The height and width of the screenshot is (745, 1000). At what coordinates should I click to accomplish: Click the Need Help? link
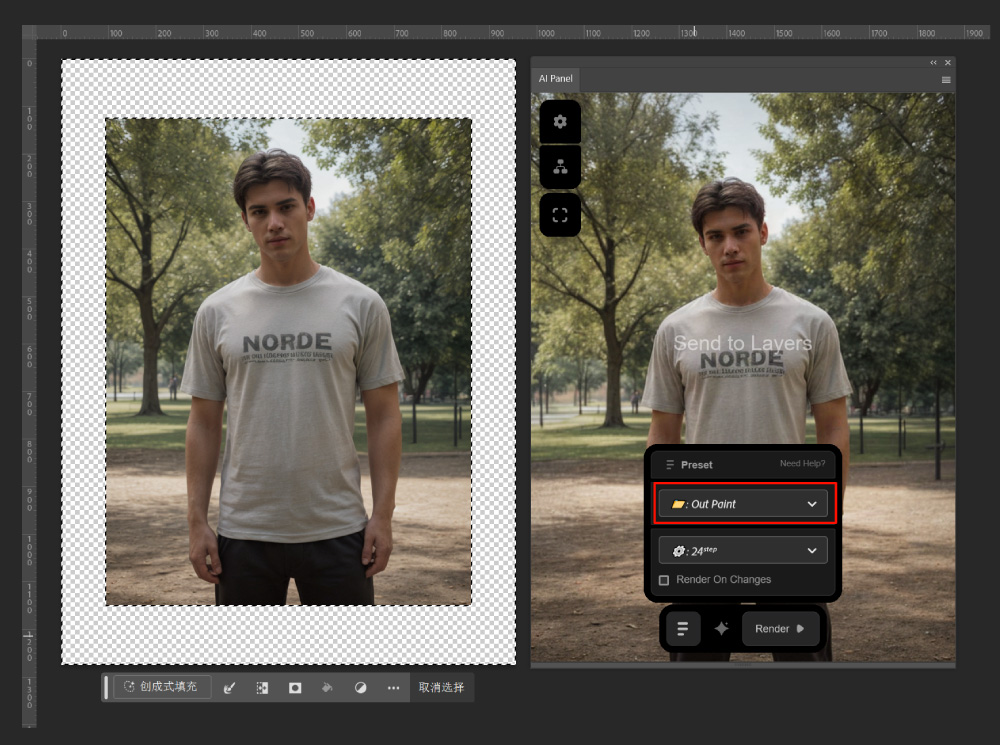click(x=802, y=464)
